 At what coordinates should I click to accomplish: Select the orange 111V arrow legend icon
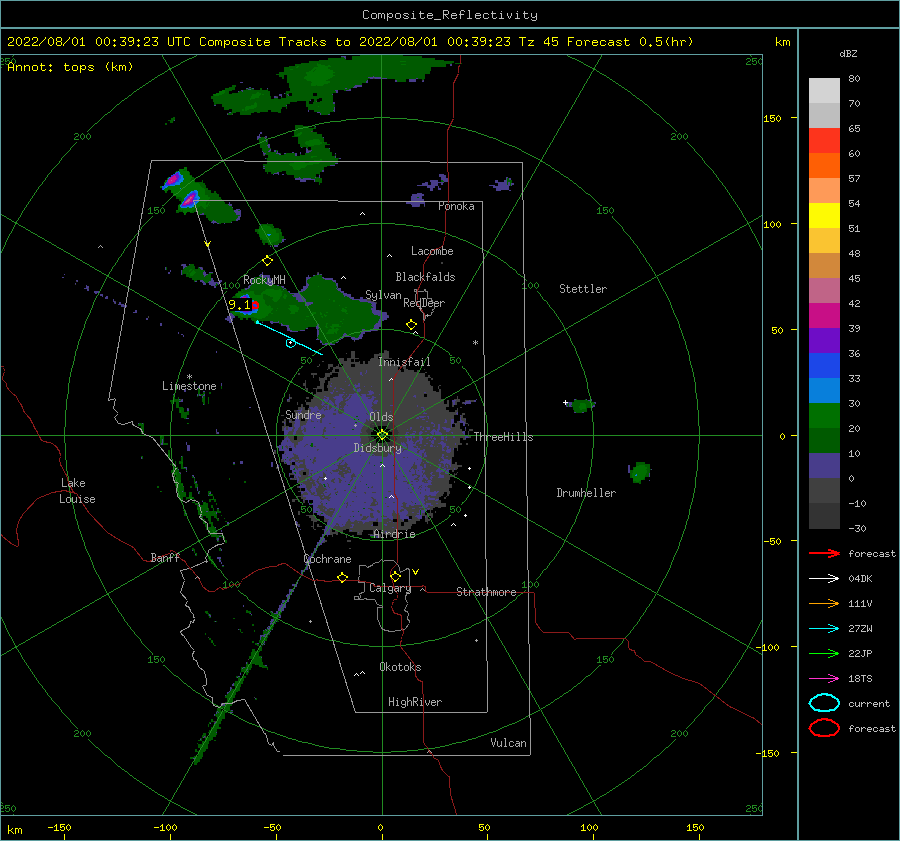point(824,603)
